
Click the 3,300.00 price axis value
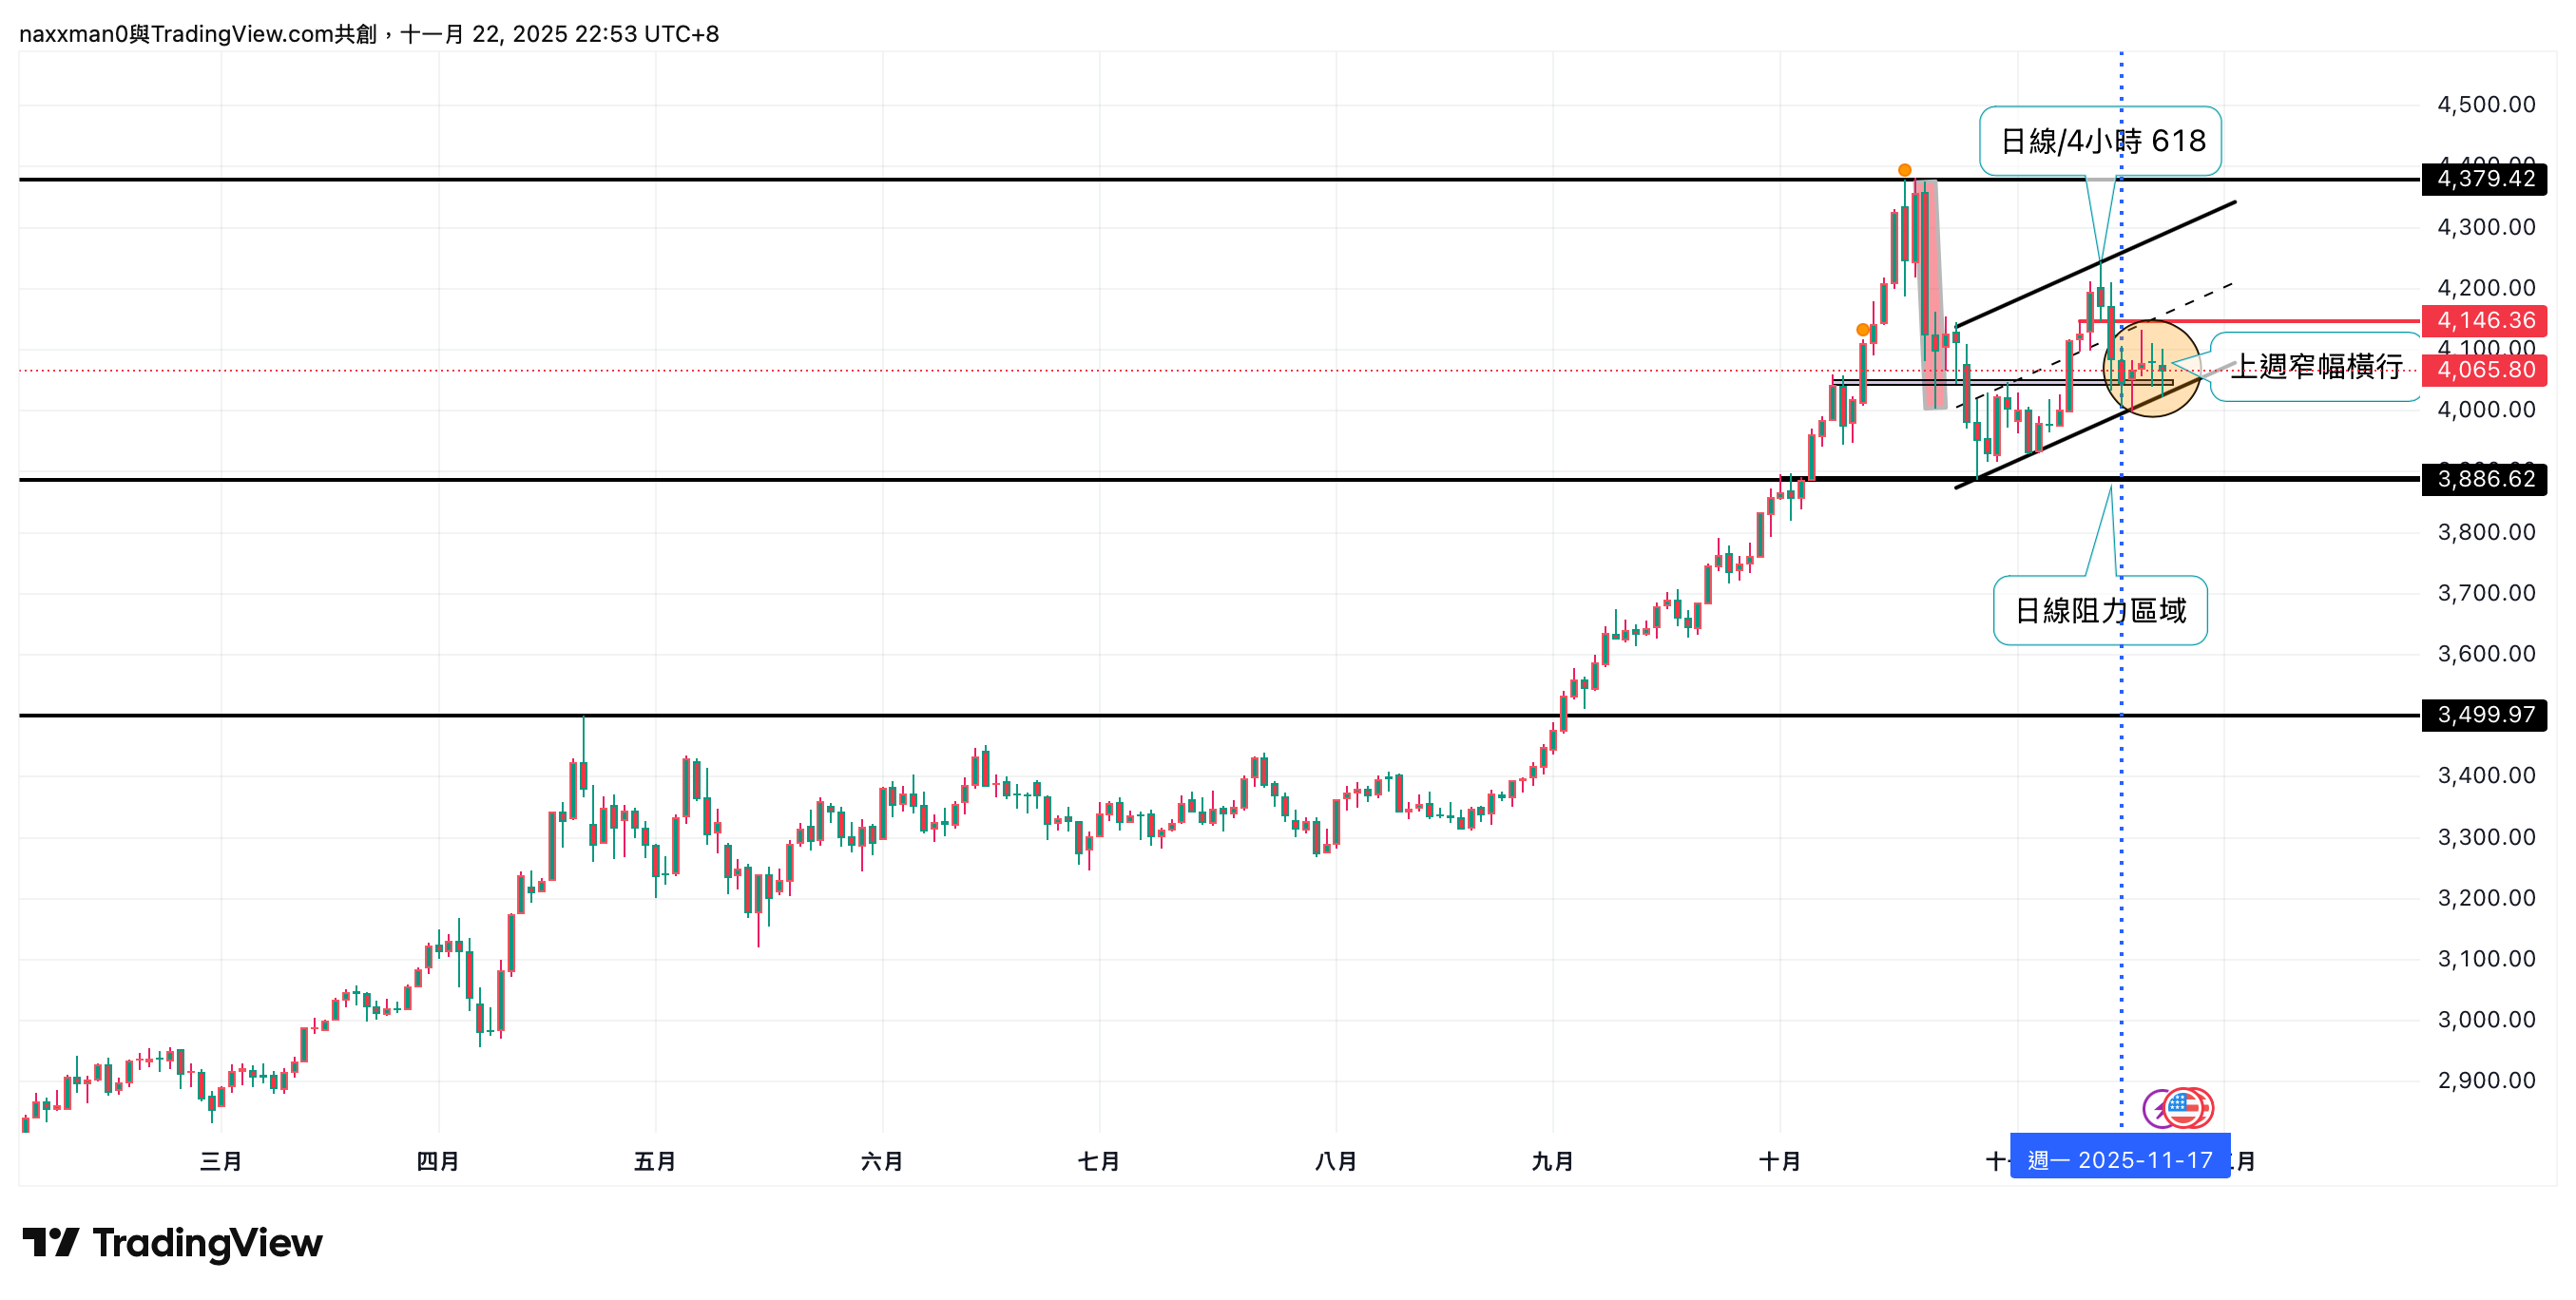[x=2487, y=837]
